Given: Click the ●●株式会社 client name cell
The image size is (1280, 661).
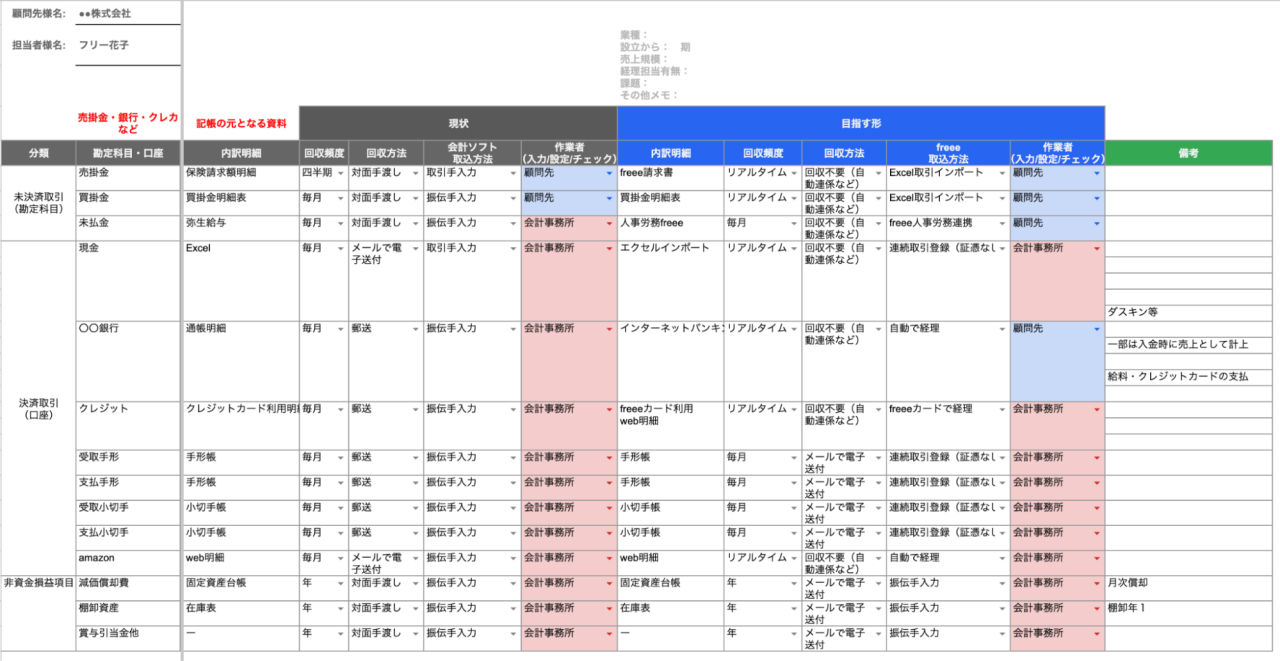Looking at the screenshot, I should [x=128, y=14].
